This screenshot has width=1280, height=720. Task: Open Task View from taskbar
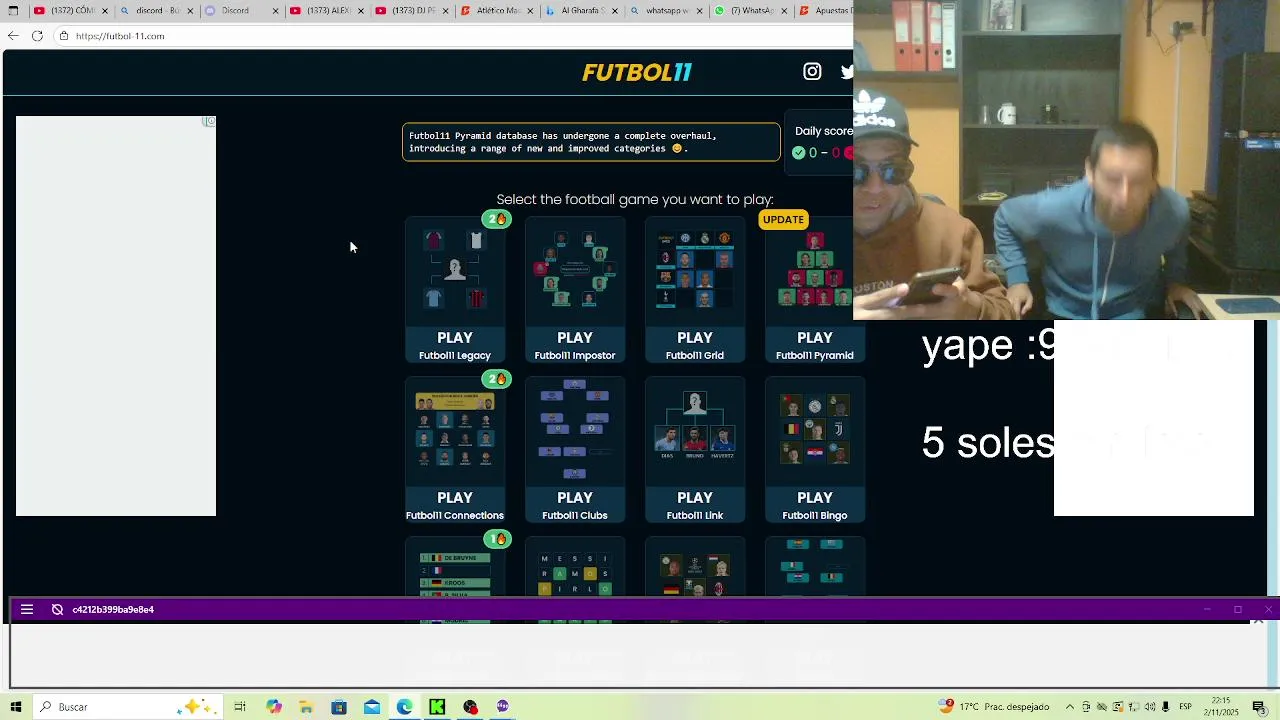click(x=240, y=707)
